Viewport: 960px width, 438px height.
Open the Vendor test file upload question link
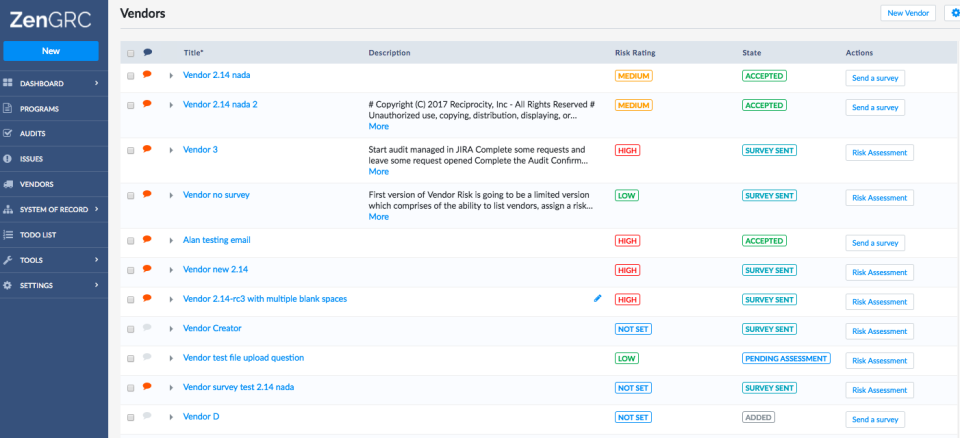pos(243,357)
